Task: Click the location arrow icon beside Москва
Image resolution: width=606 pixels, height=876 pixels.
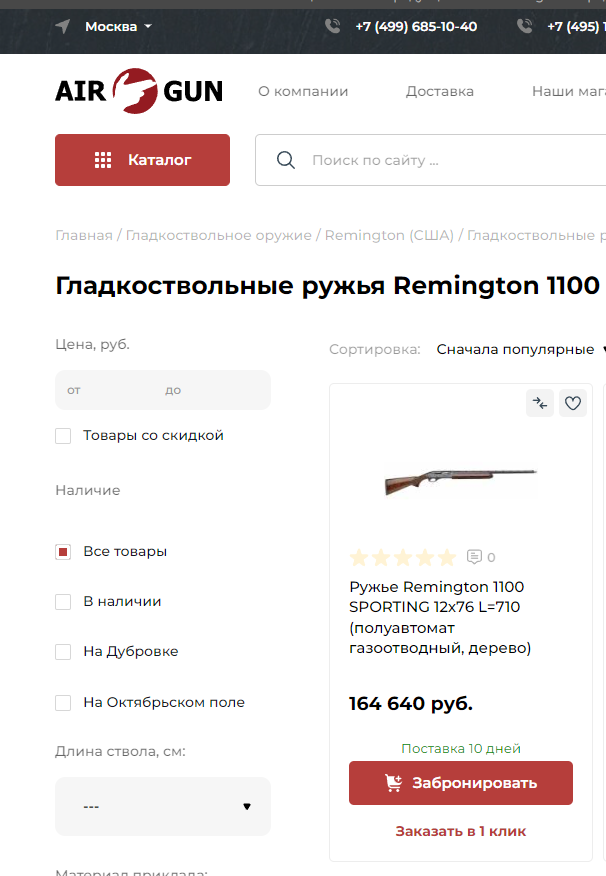Action: click(63, 26)
